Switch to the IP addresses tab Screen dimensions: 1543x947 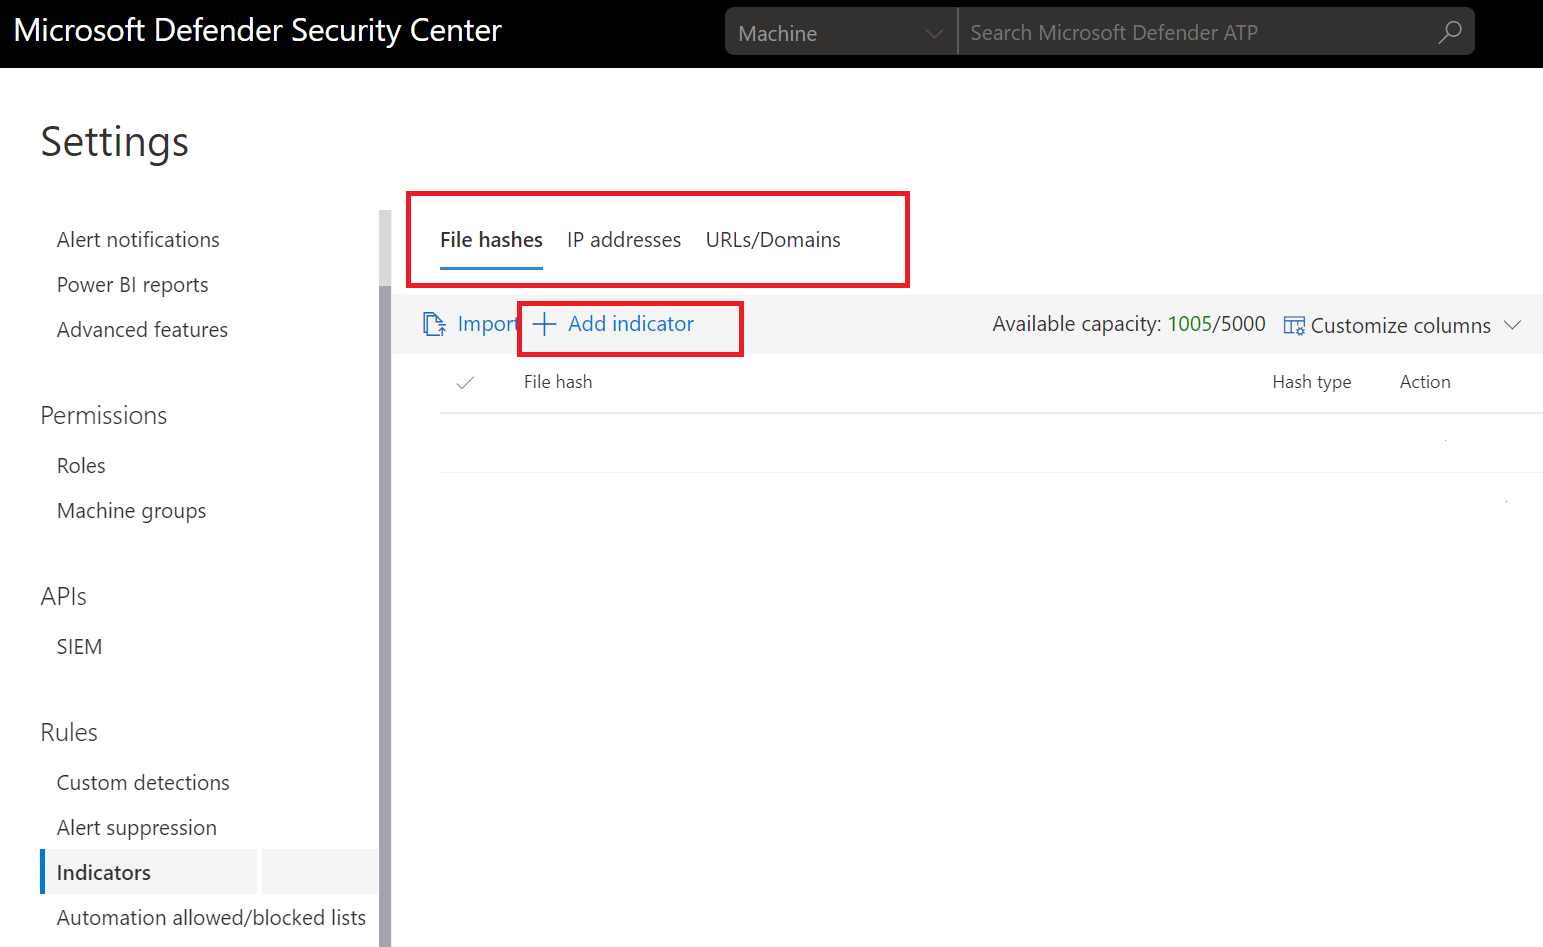tap(624, 240)
